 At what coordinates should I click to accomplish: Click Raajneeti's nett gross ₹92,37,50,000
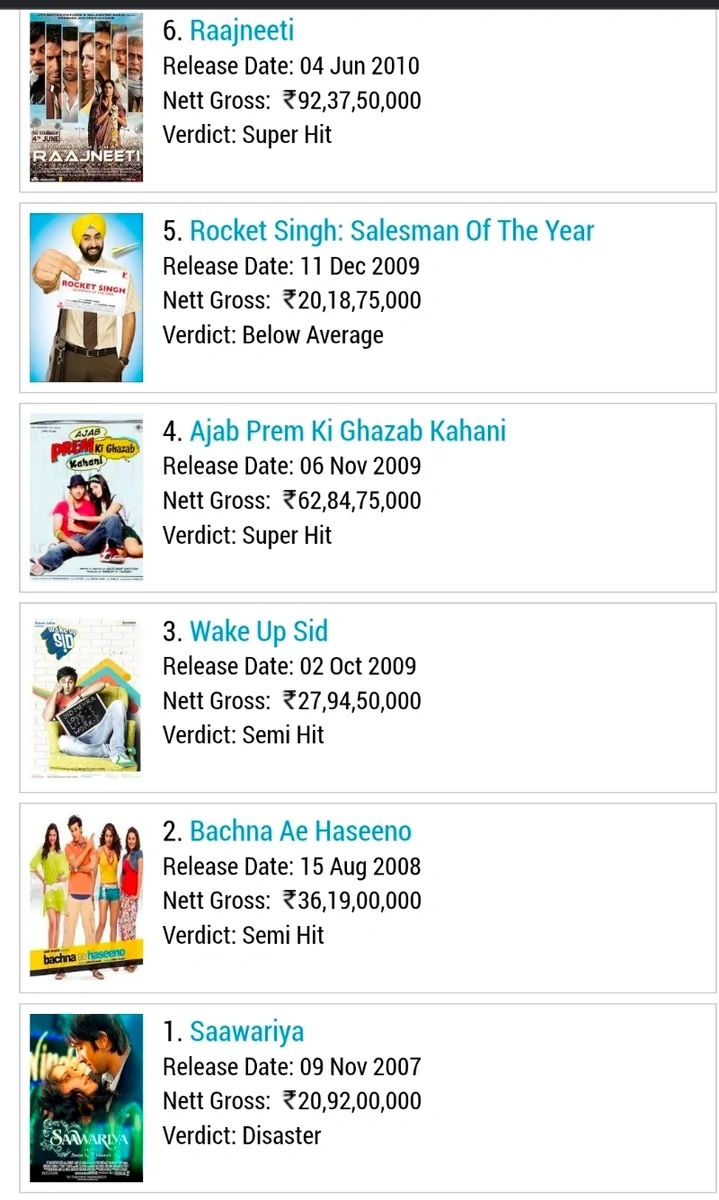point(352,100)
